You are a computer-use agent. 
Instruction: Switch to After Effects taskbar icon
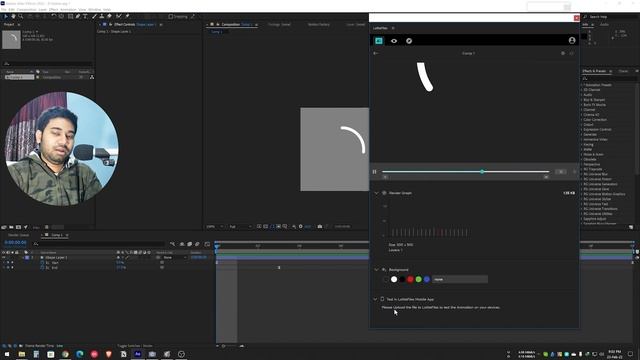pos(138,354)
